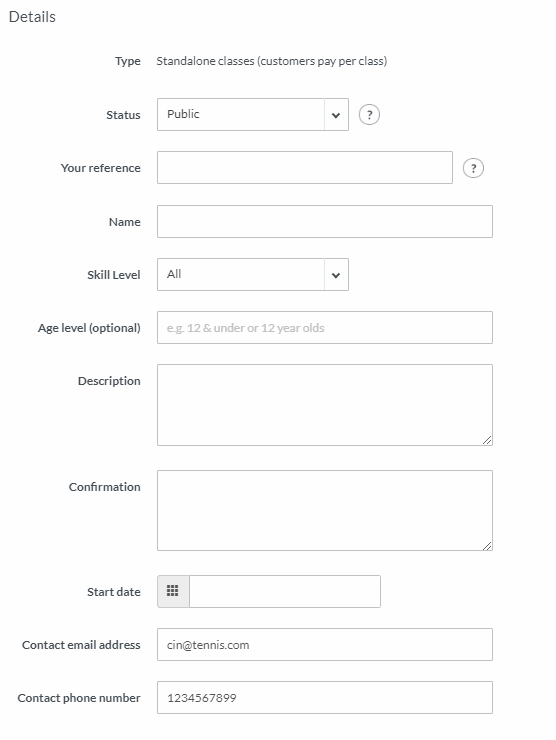
Task: Open the Start date calendar picker icon
Action: [x=173, y=591]
